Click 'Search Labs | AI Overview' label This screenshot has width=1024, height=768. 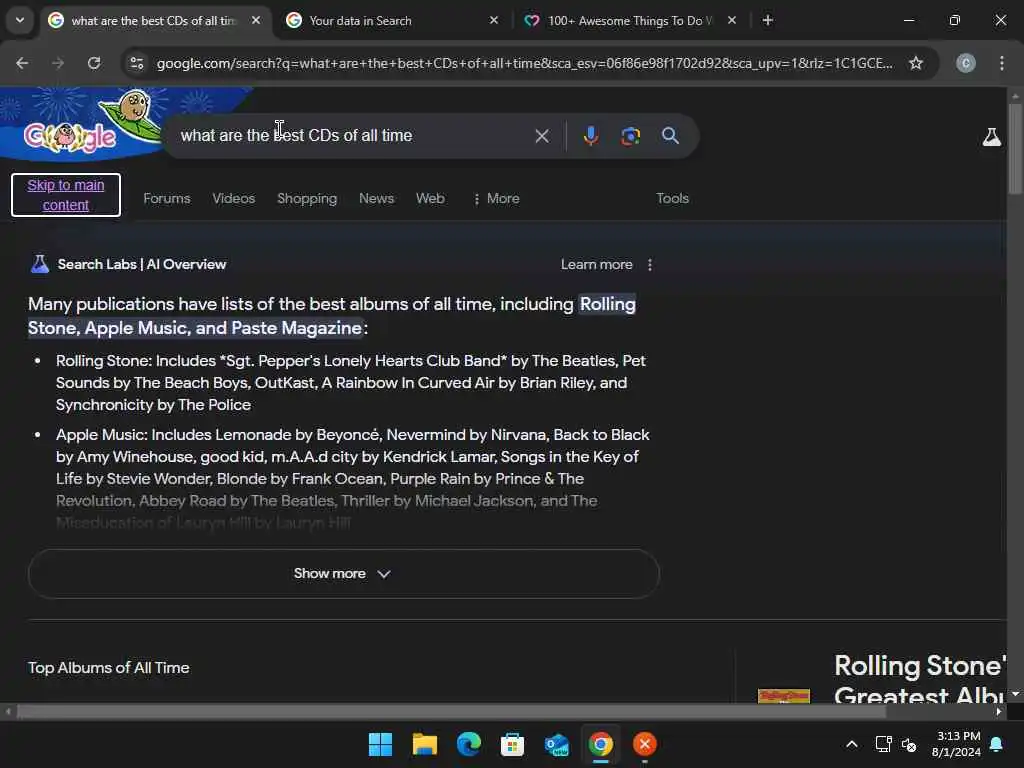142,264
